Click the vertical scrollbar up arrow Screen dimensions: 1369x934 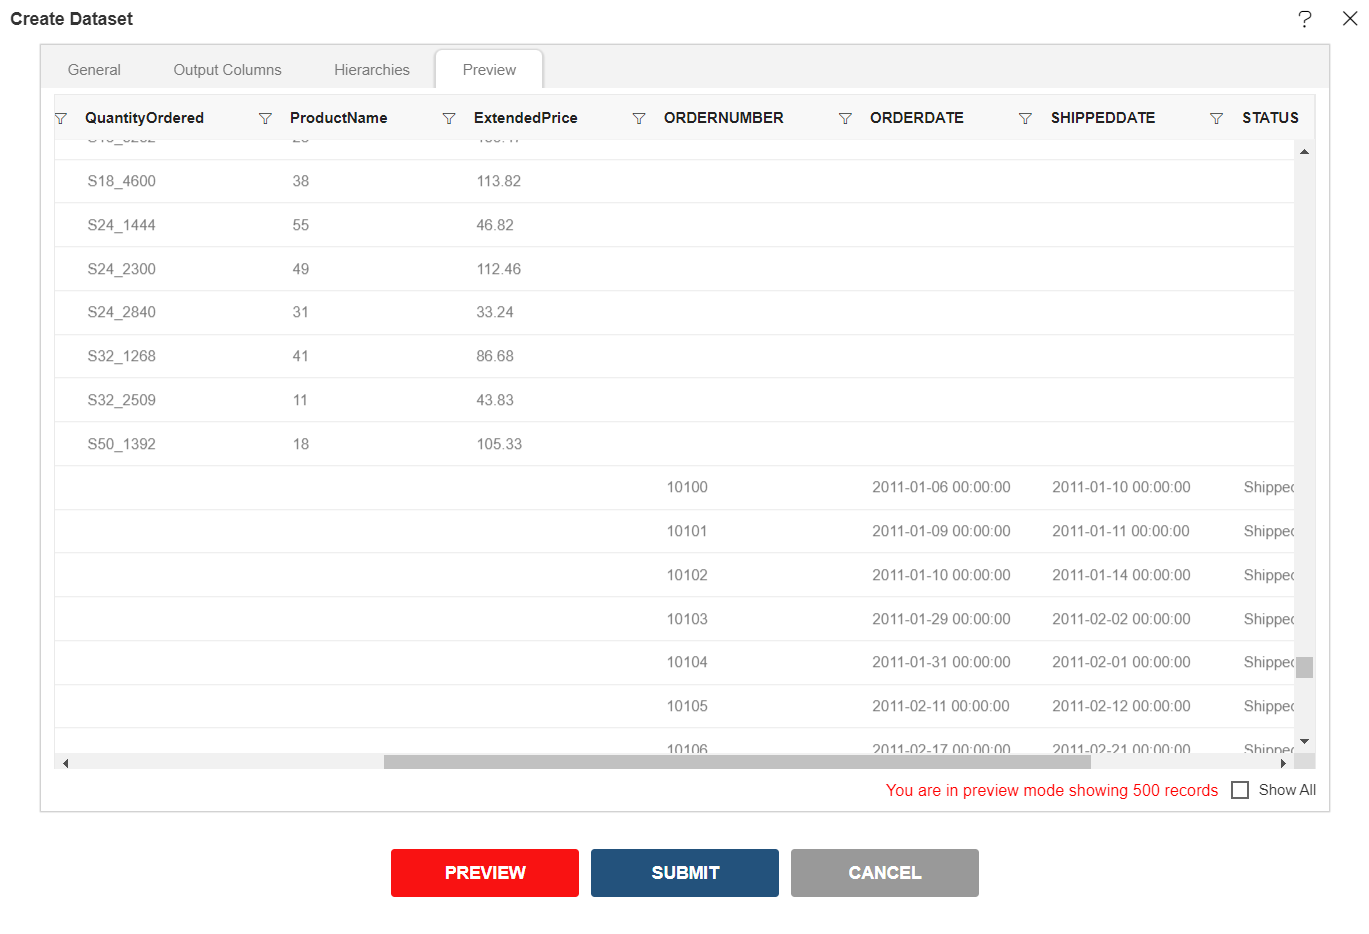click(1304, 151)
